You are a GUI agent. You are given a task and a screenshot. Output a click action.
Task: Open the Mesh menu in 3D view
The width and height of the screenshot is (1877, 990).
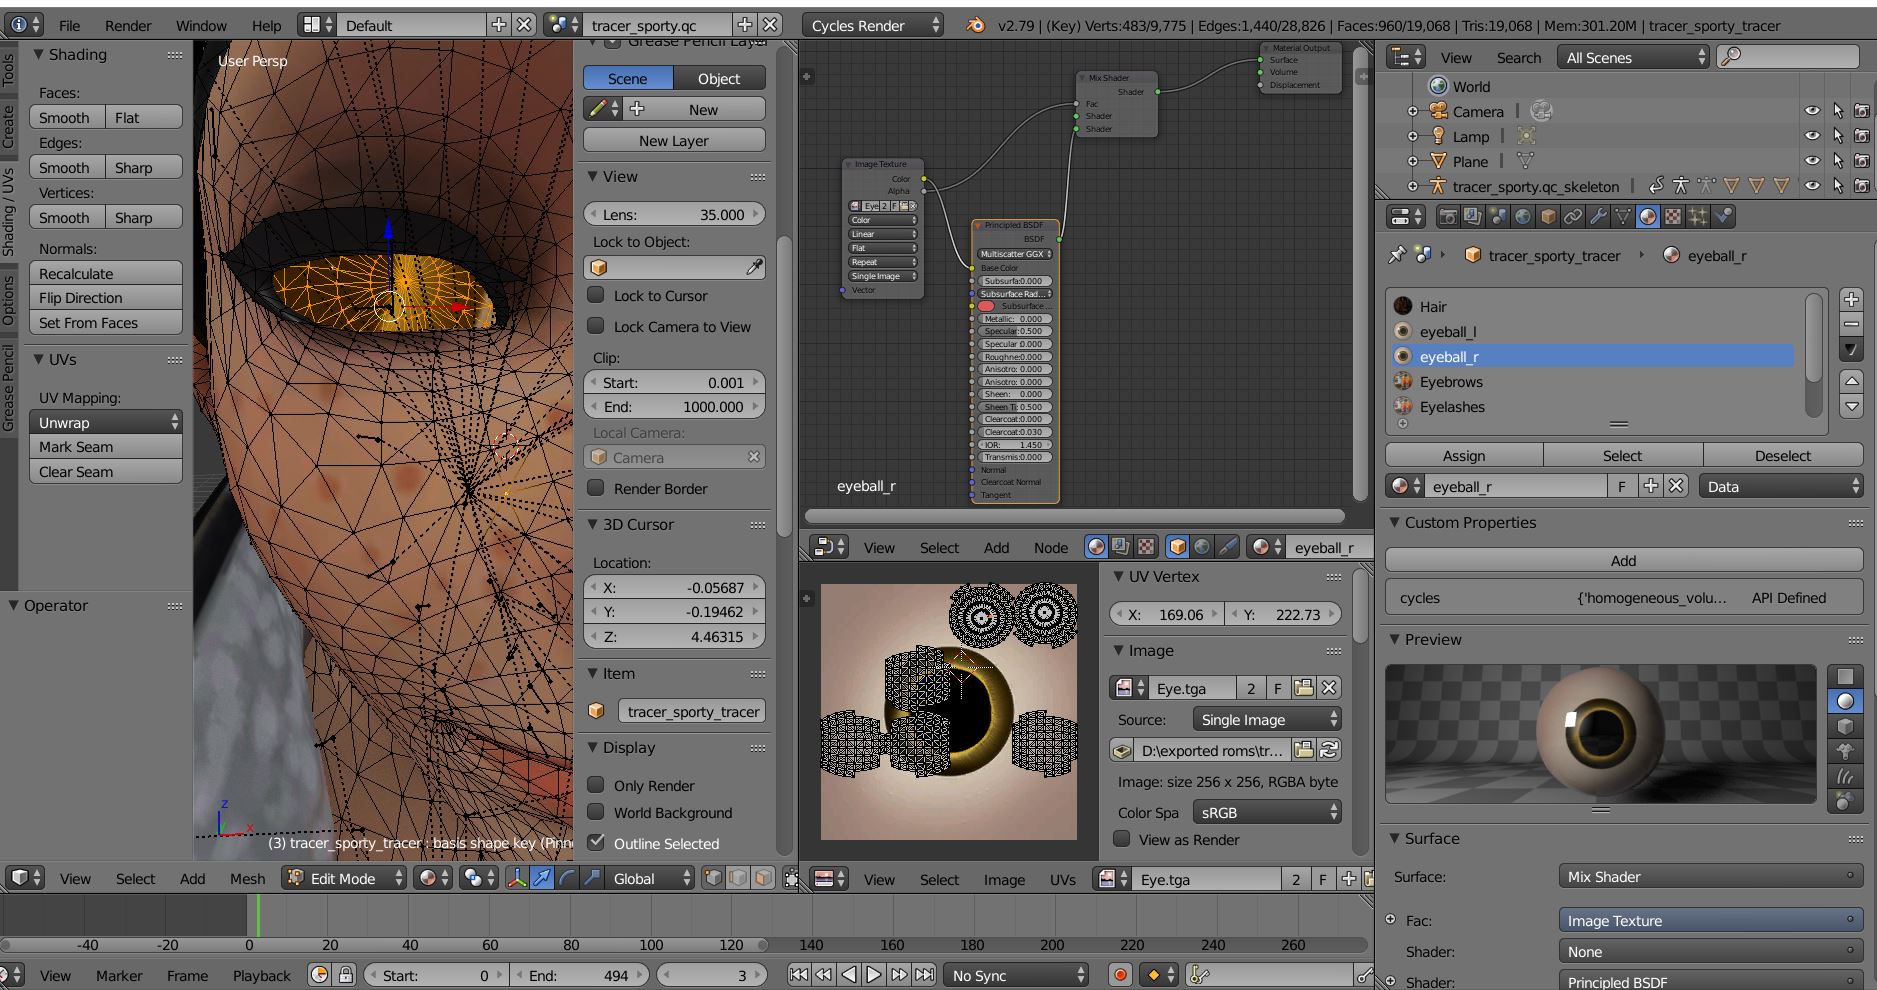tap(247, 878)
